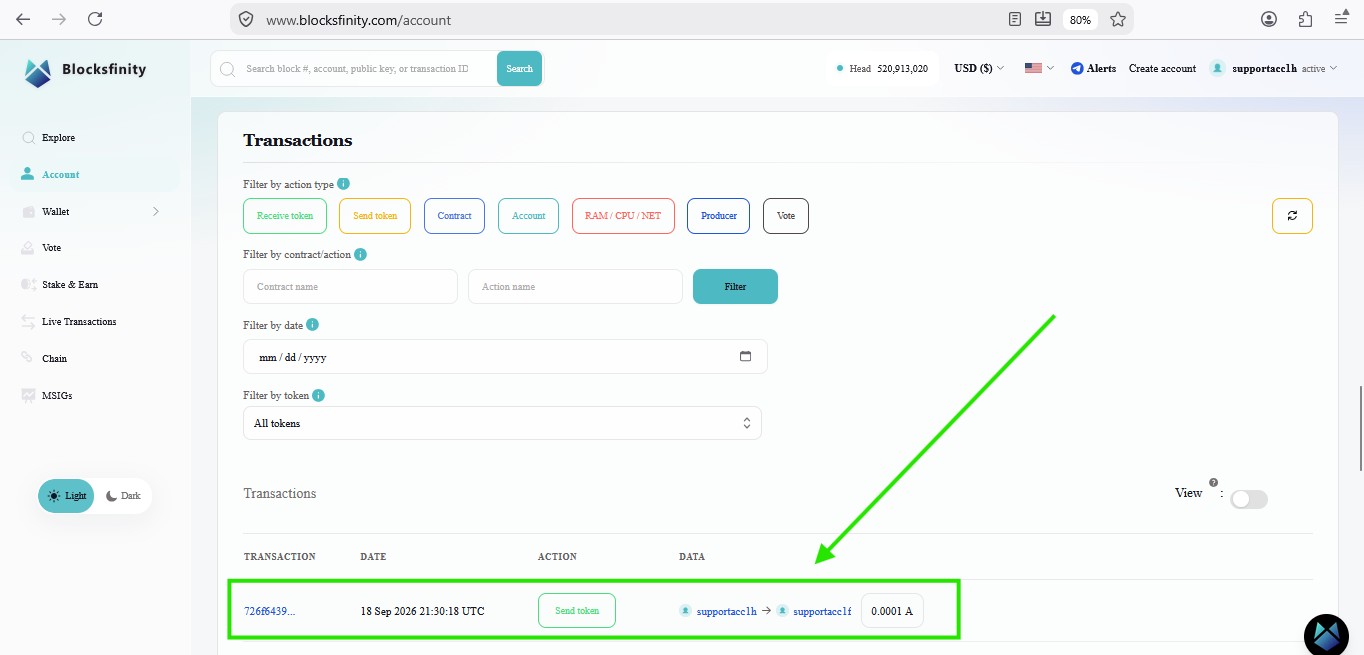Image resolution: width=1364 pixels, height=655 pixels.
Task: Bookmark this page with the star icon
Action: point(1118,19)
